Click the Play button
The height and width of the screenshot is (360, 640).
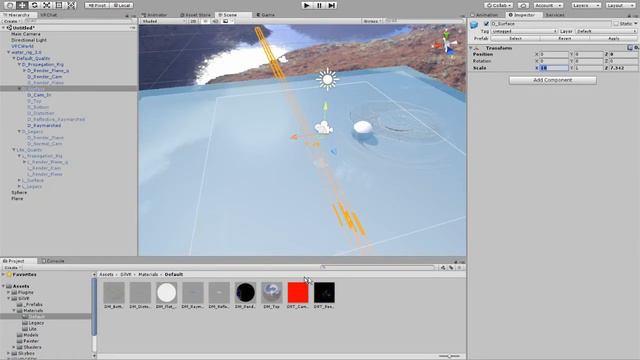307,5
